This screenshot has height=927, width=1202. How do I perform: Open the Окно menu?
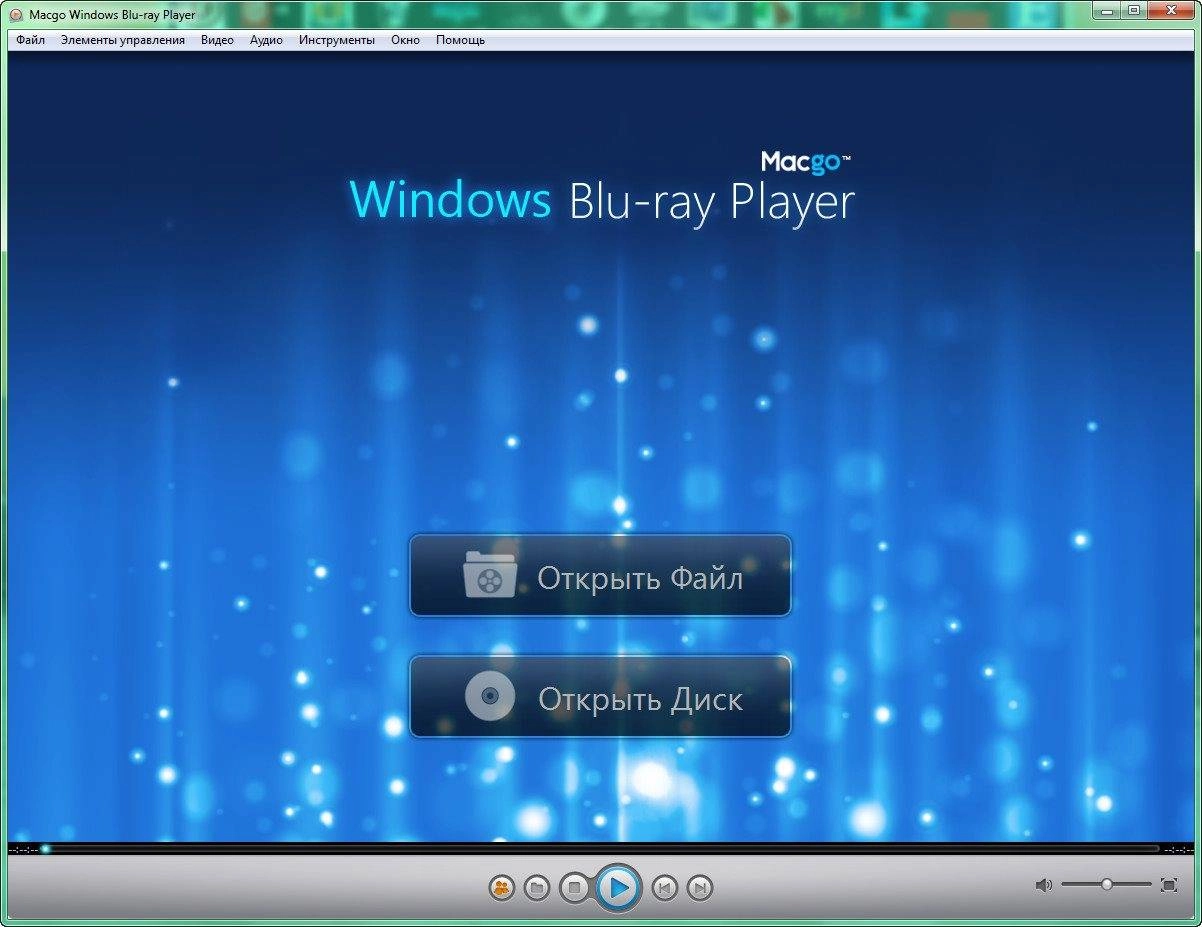click(405, 40)
